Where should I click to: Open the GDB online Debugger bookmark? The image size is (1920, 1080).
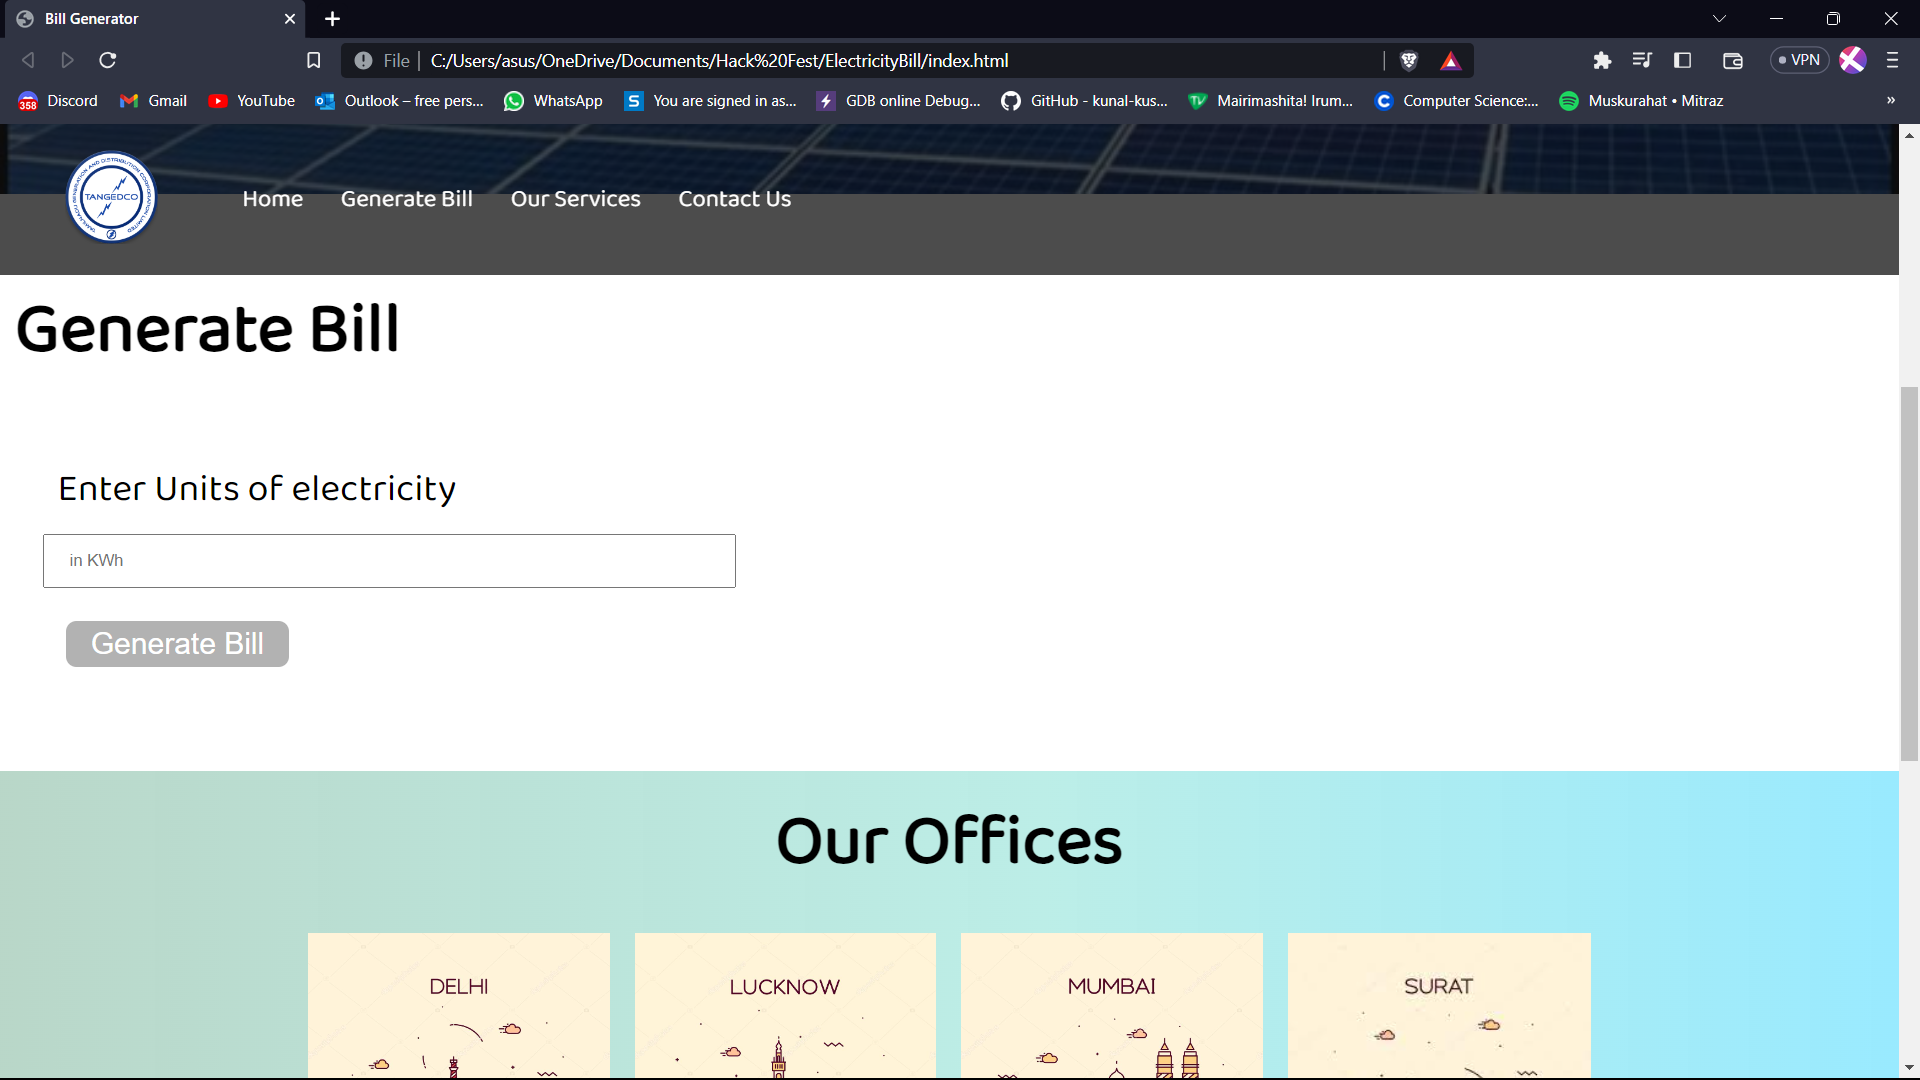(898, 101)
